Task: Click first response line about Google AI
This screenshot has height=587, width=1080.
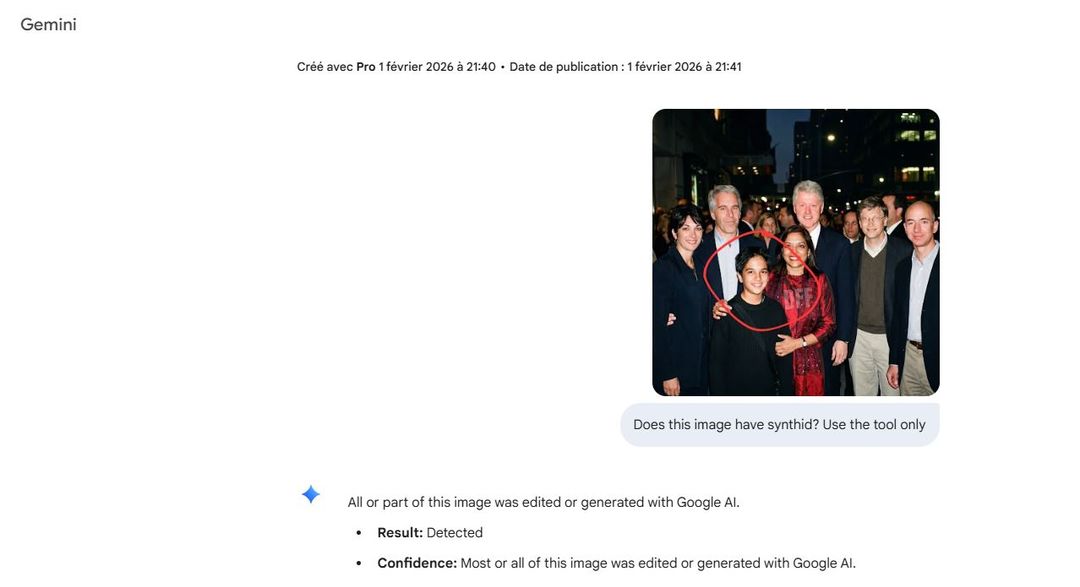Action: coord(543,502)
